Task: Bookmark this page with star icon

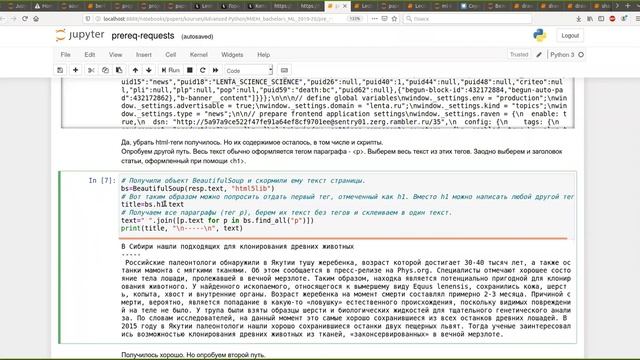Action: click(394, 19)
